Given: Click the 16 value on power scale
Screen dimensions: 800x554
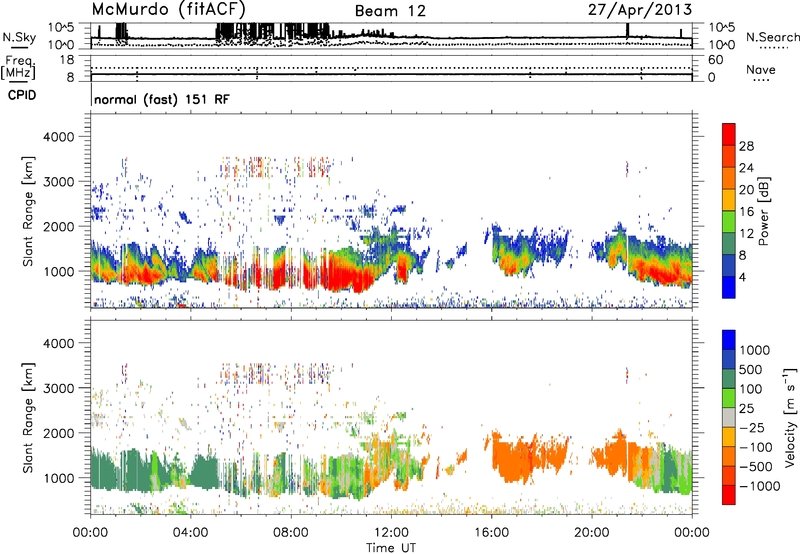Looking at the screenshot, I should [746, 212].
